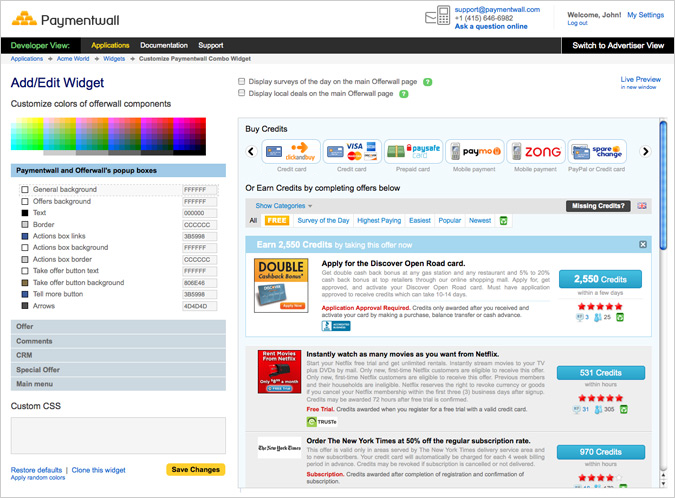Select the General background color swatch

pyautogui.click(x=25, y=189)
